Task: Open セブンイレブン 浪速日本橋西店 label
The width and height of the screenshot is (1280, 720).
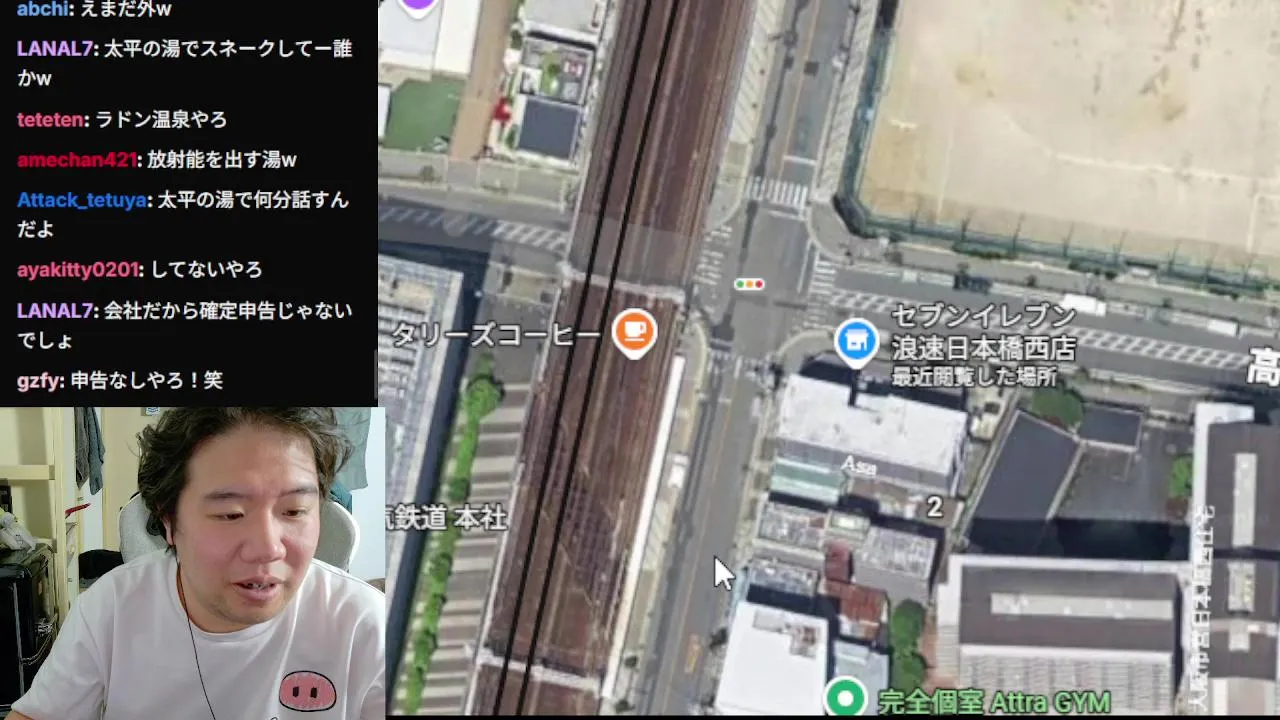Action: click(x=984, y=333)
